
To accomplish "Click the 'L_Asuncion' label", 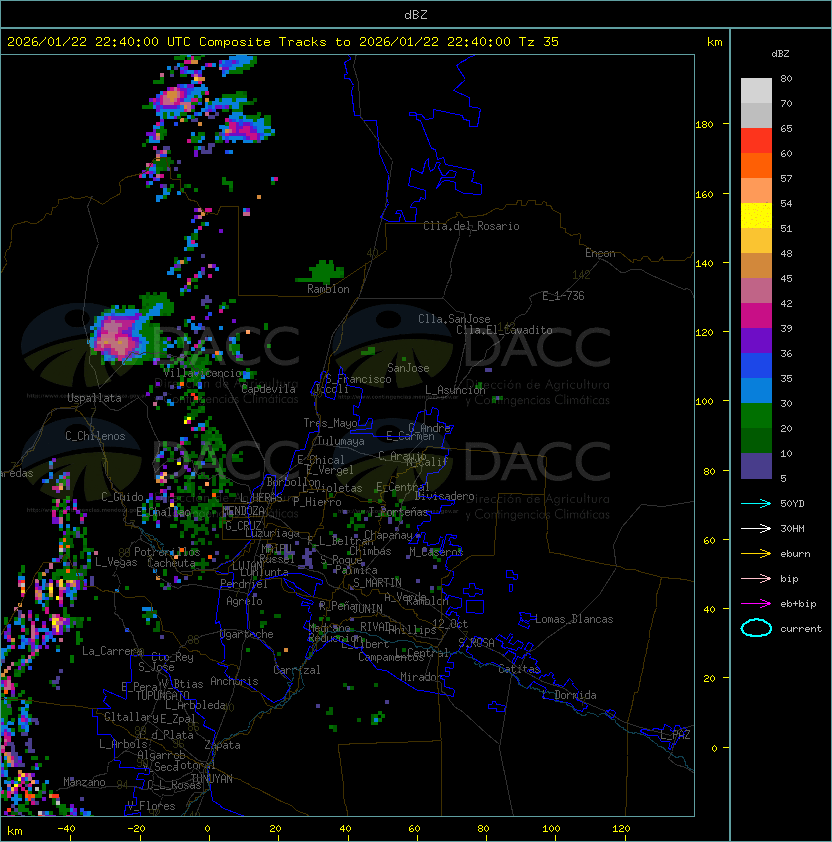I will click(x=455, y=390).
